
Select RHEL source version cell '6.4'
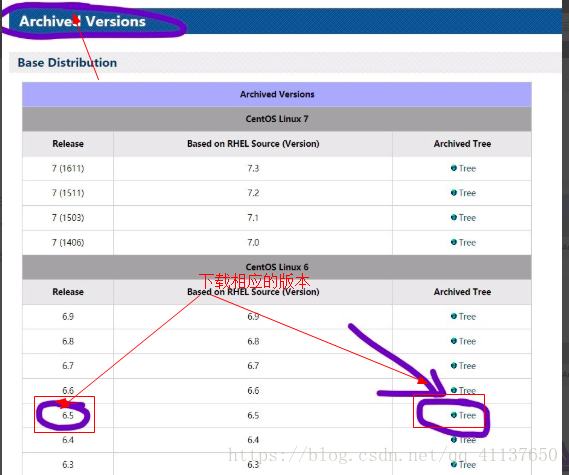click(253, 440)
